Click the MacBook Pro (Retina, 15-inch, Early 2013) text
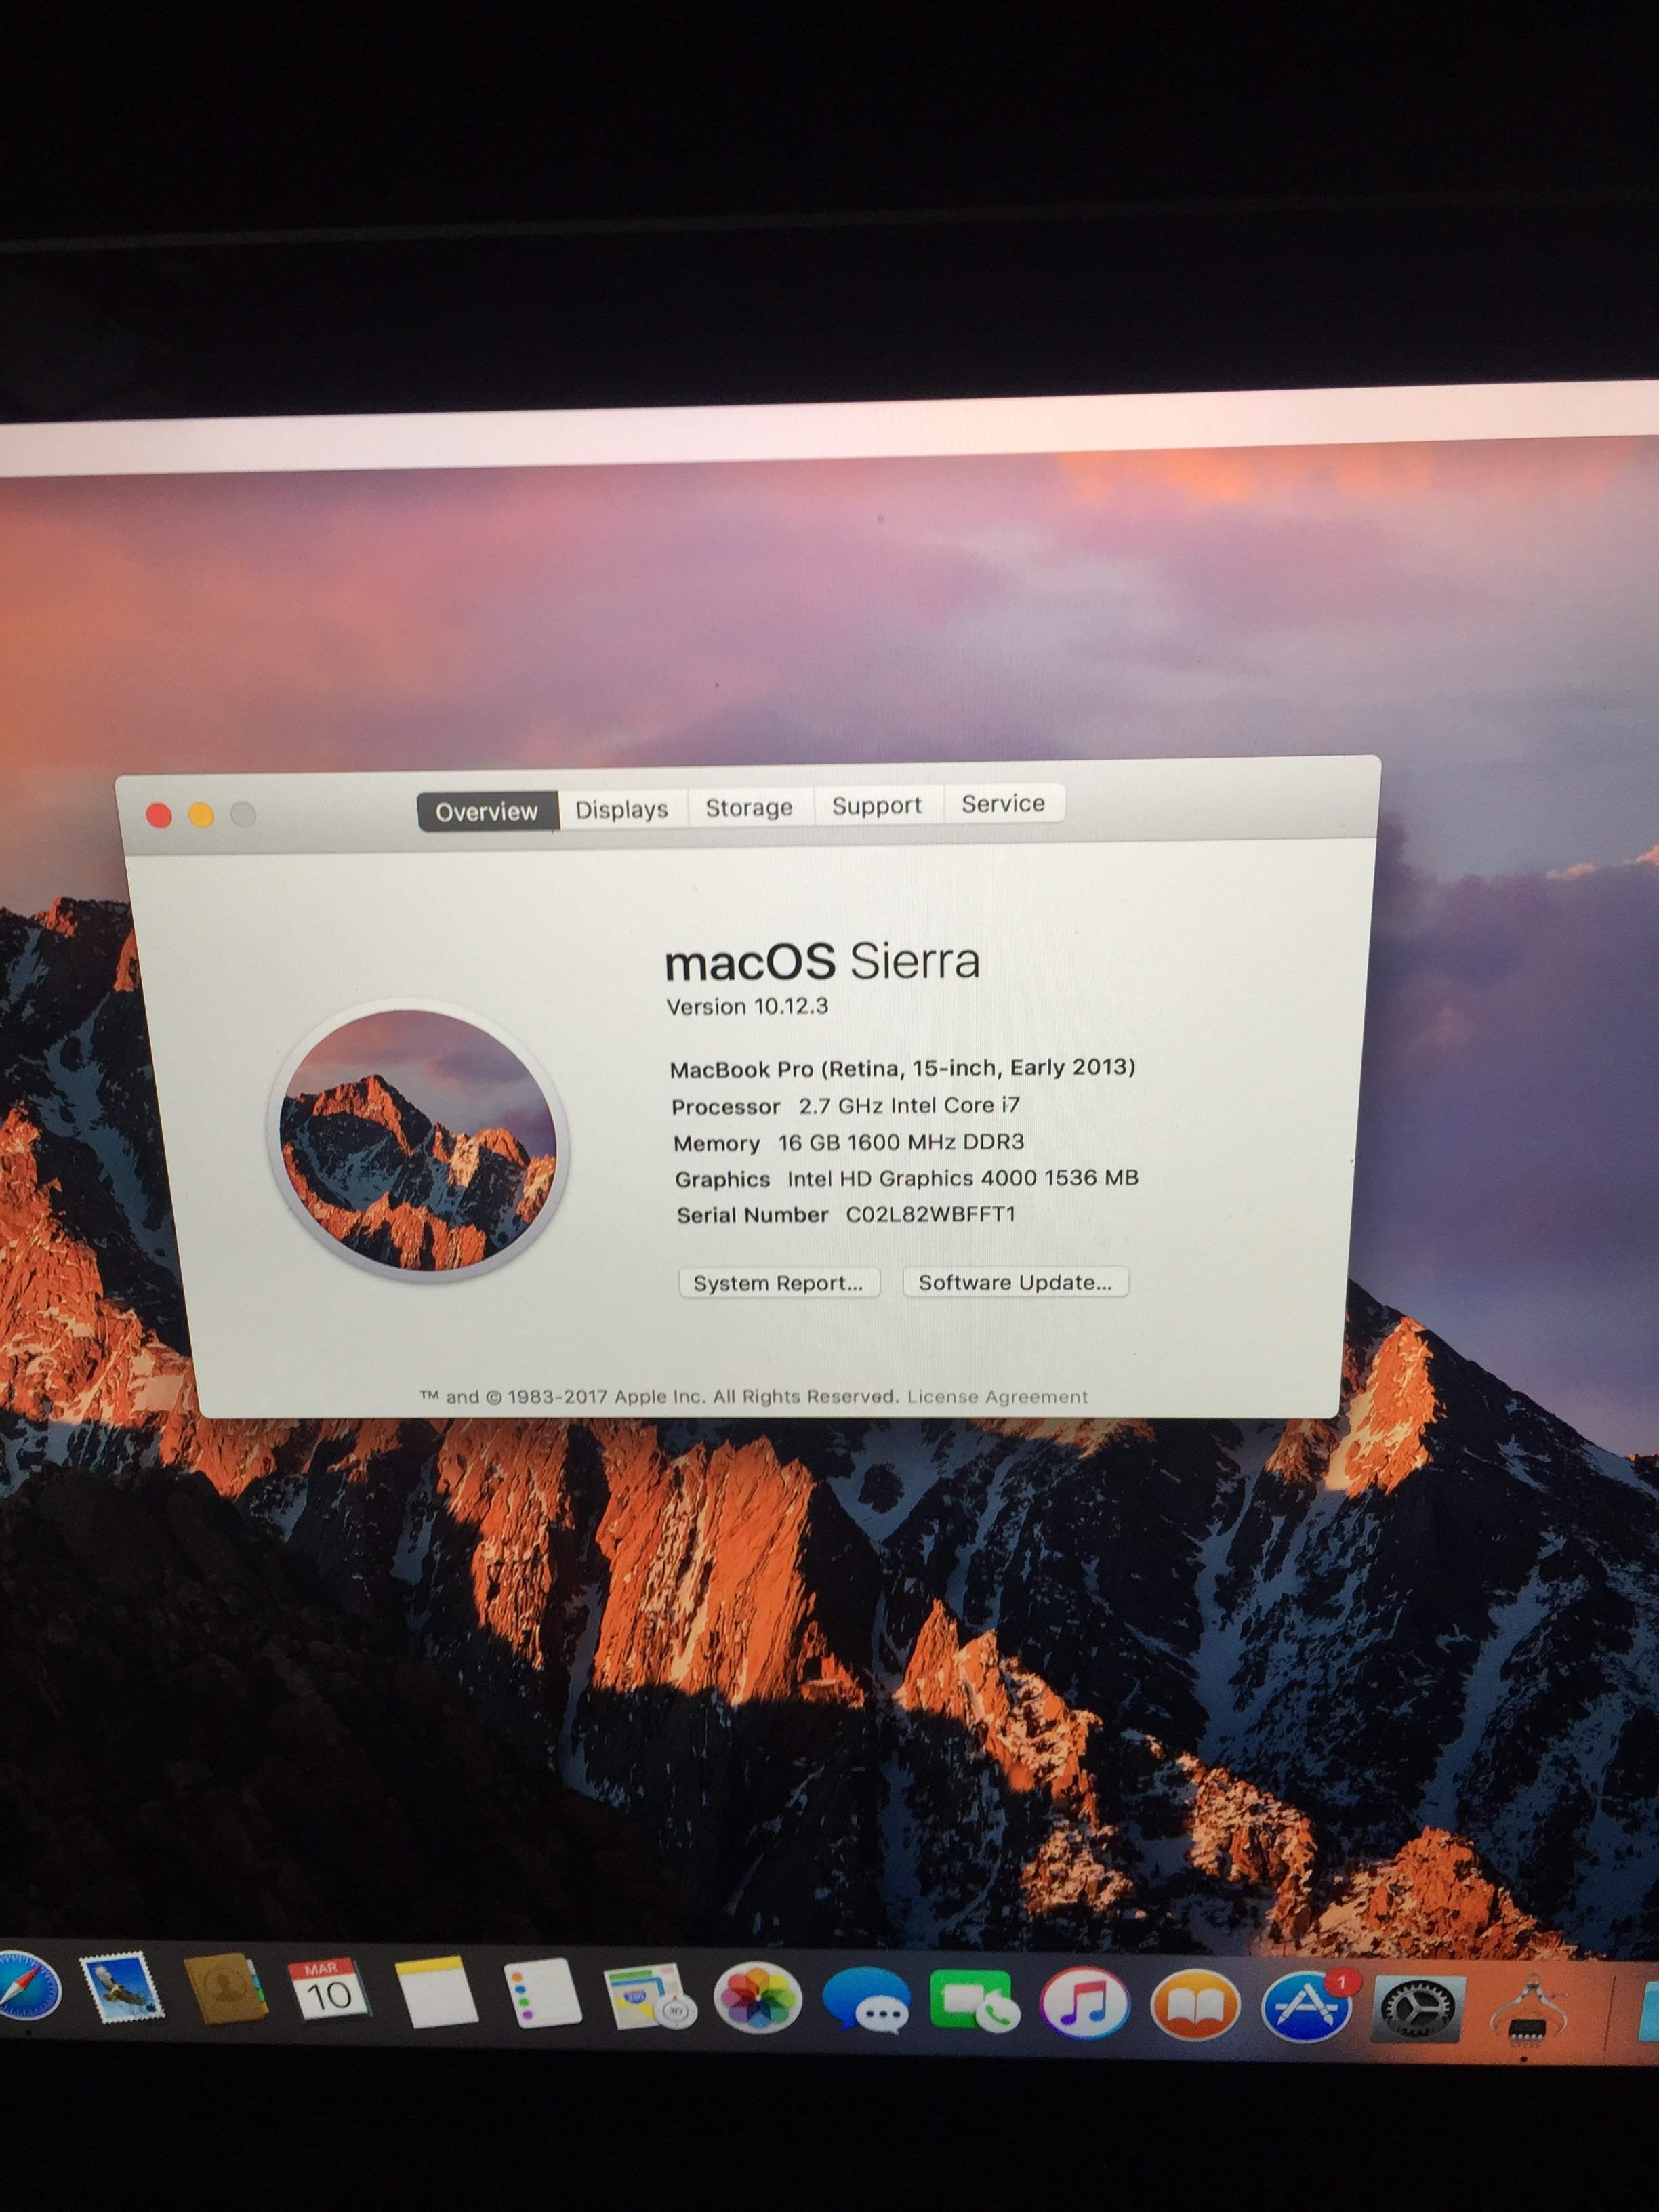The width and height of the screenshot is (1659, 2212). [x=903, y=1068]
